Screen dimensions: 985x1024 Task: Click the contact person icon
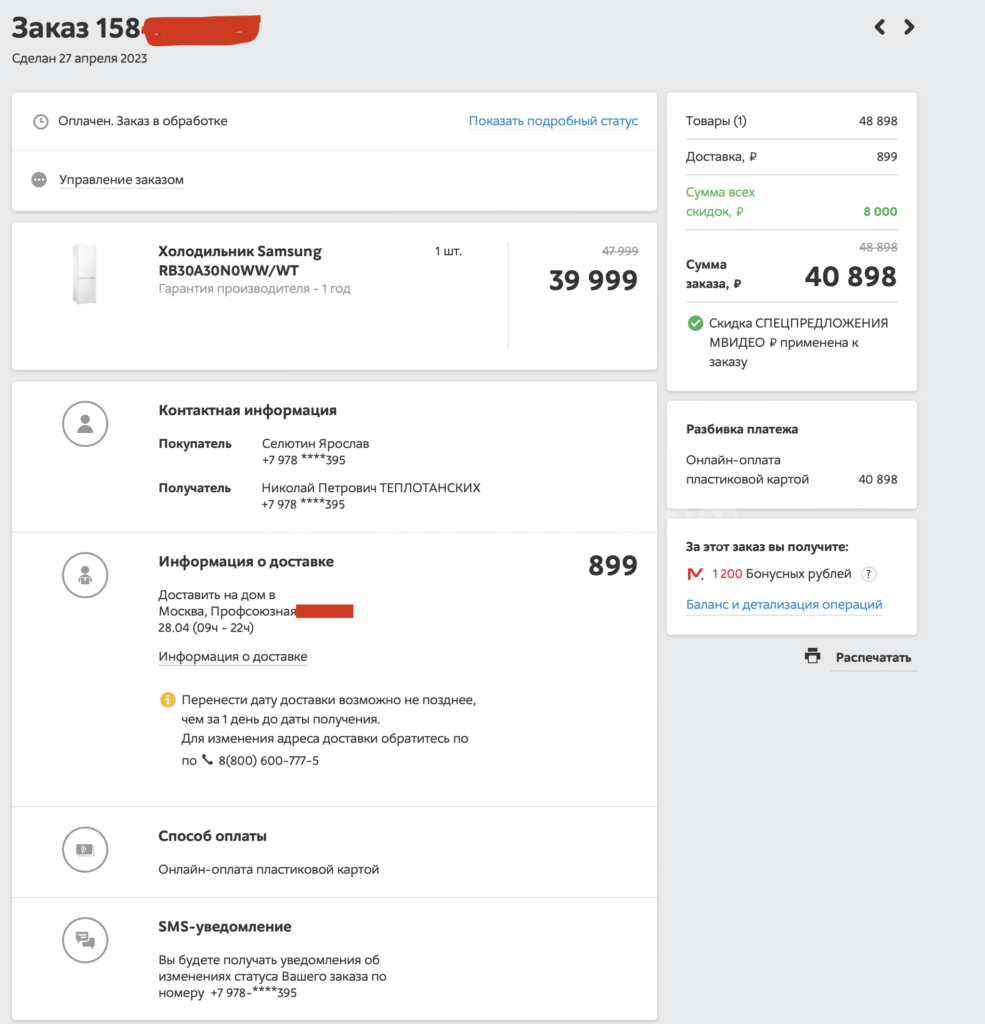85,424
